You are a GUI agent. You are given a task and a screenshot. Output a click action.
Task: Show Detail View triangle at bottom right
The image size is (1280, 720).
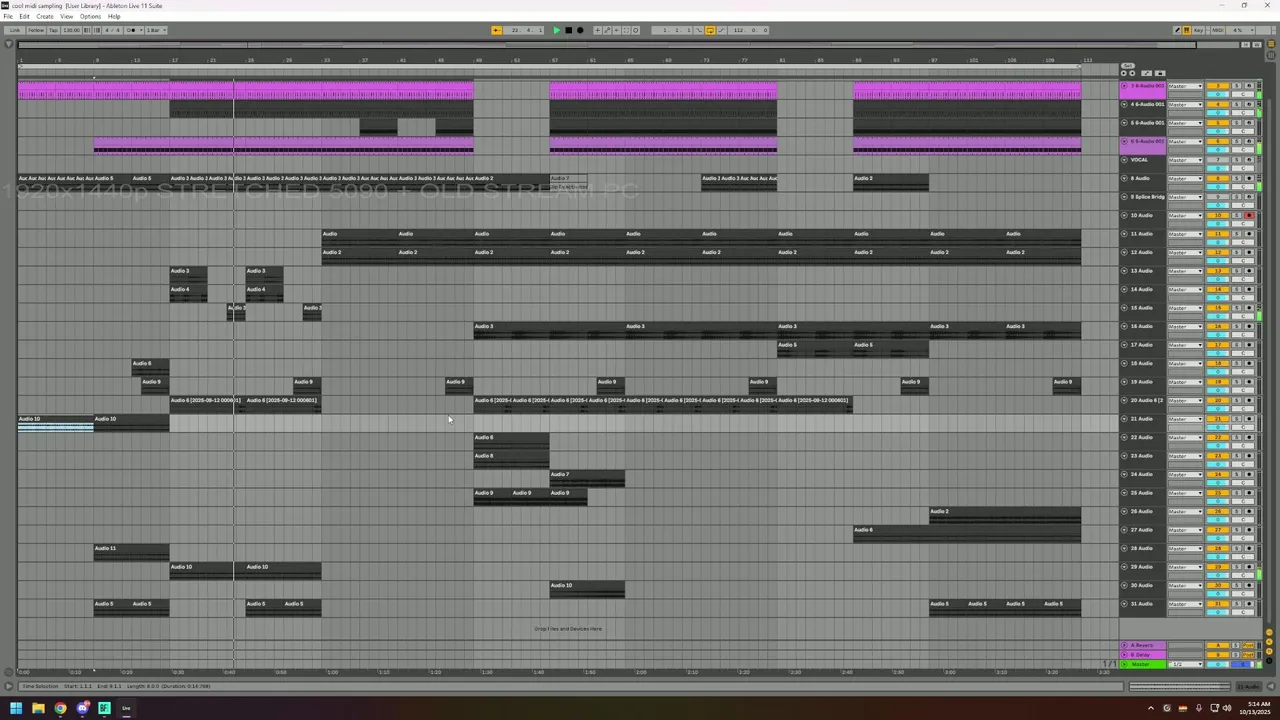point(1271,686)
